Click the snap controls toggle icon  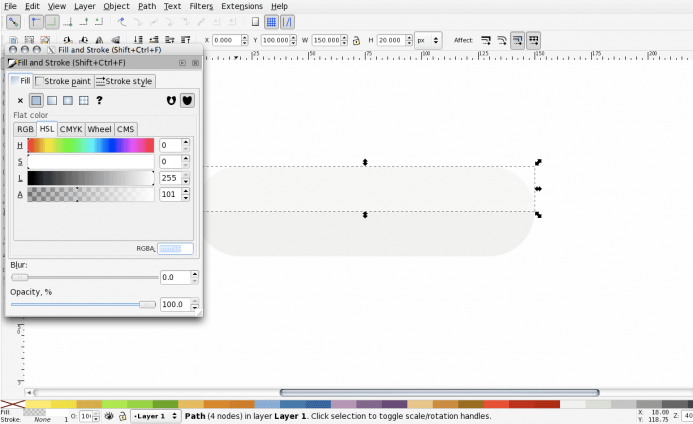[13, 22]
